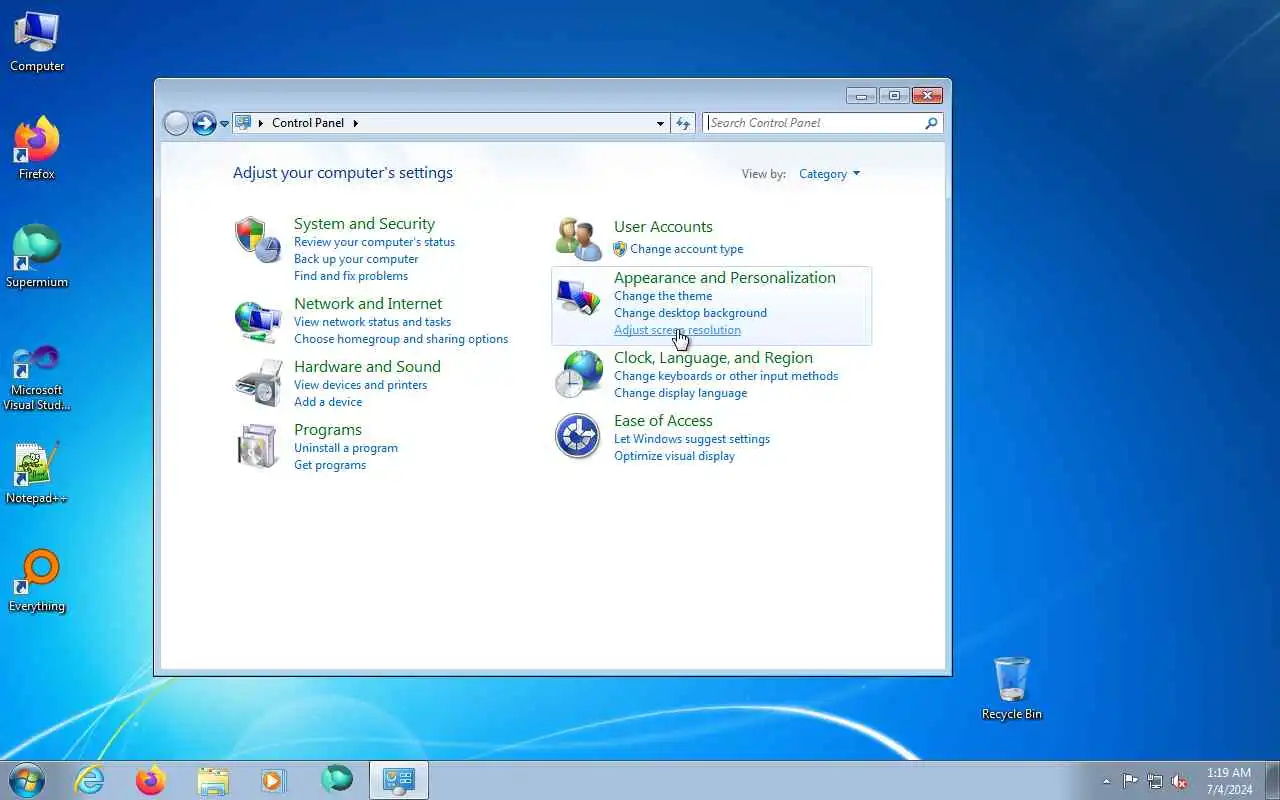This screenshot has height=800, width=1280.
Task: Click the greyed Back navigation button
Action: (176, 123)
